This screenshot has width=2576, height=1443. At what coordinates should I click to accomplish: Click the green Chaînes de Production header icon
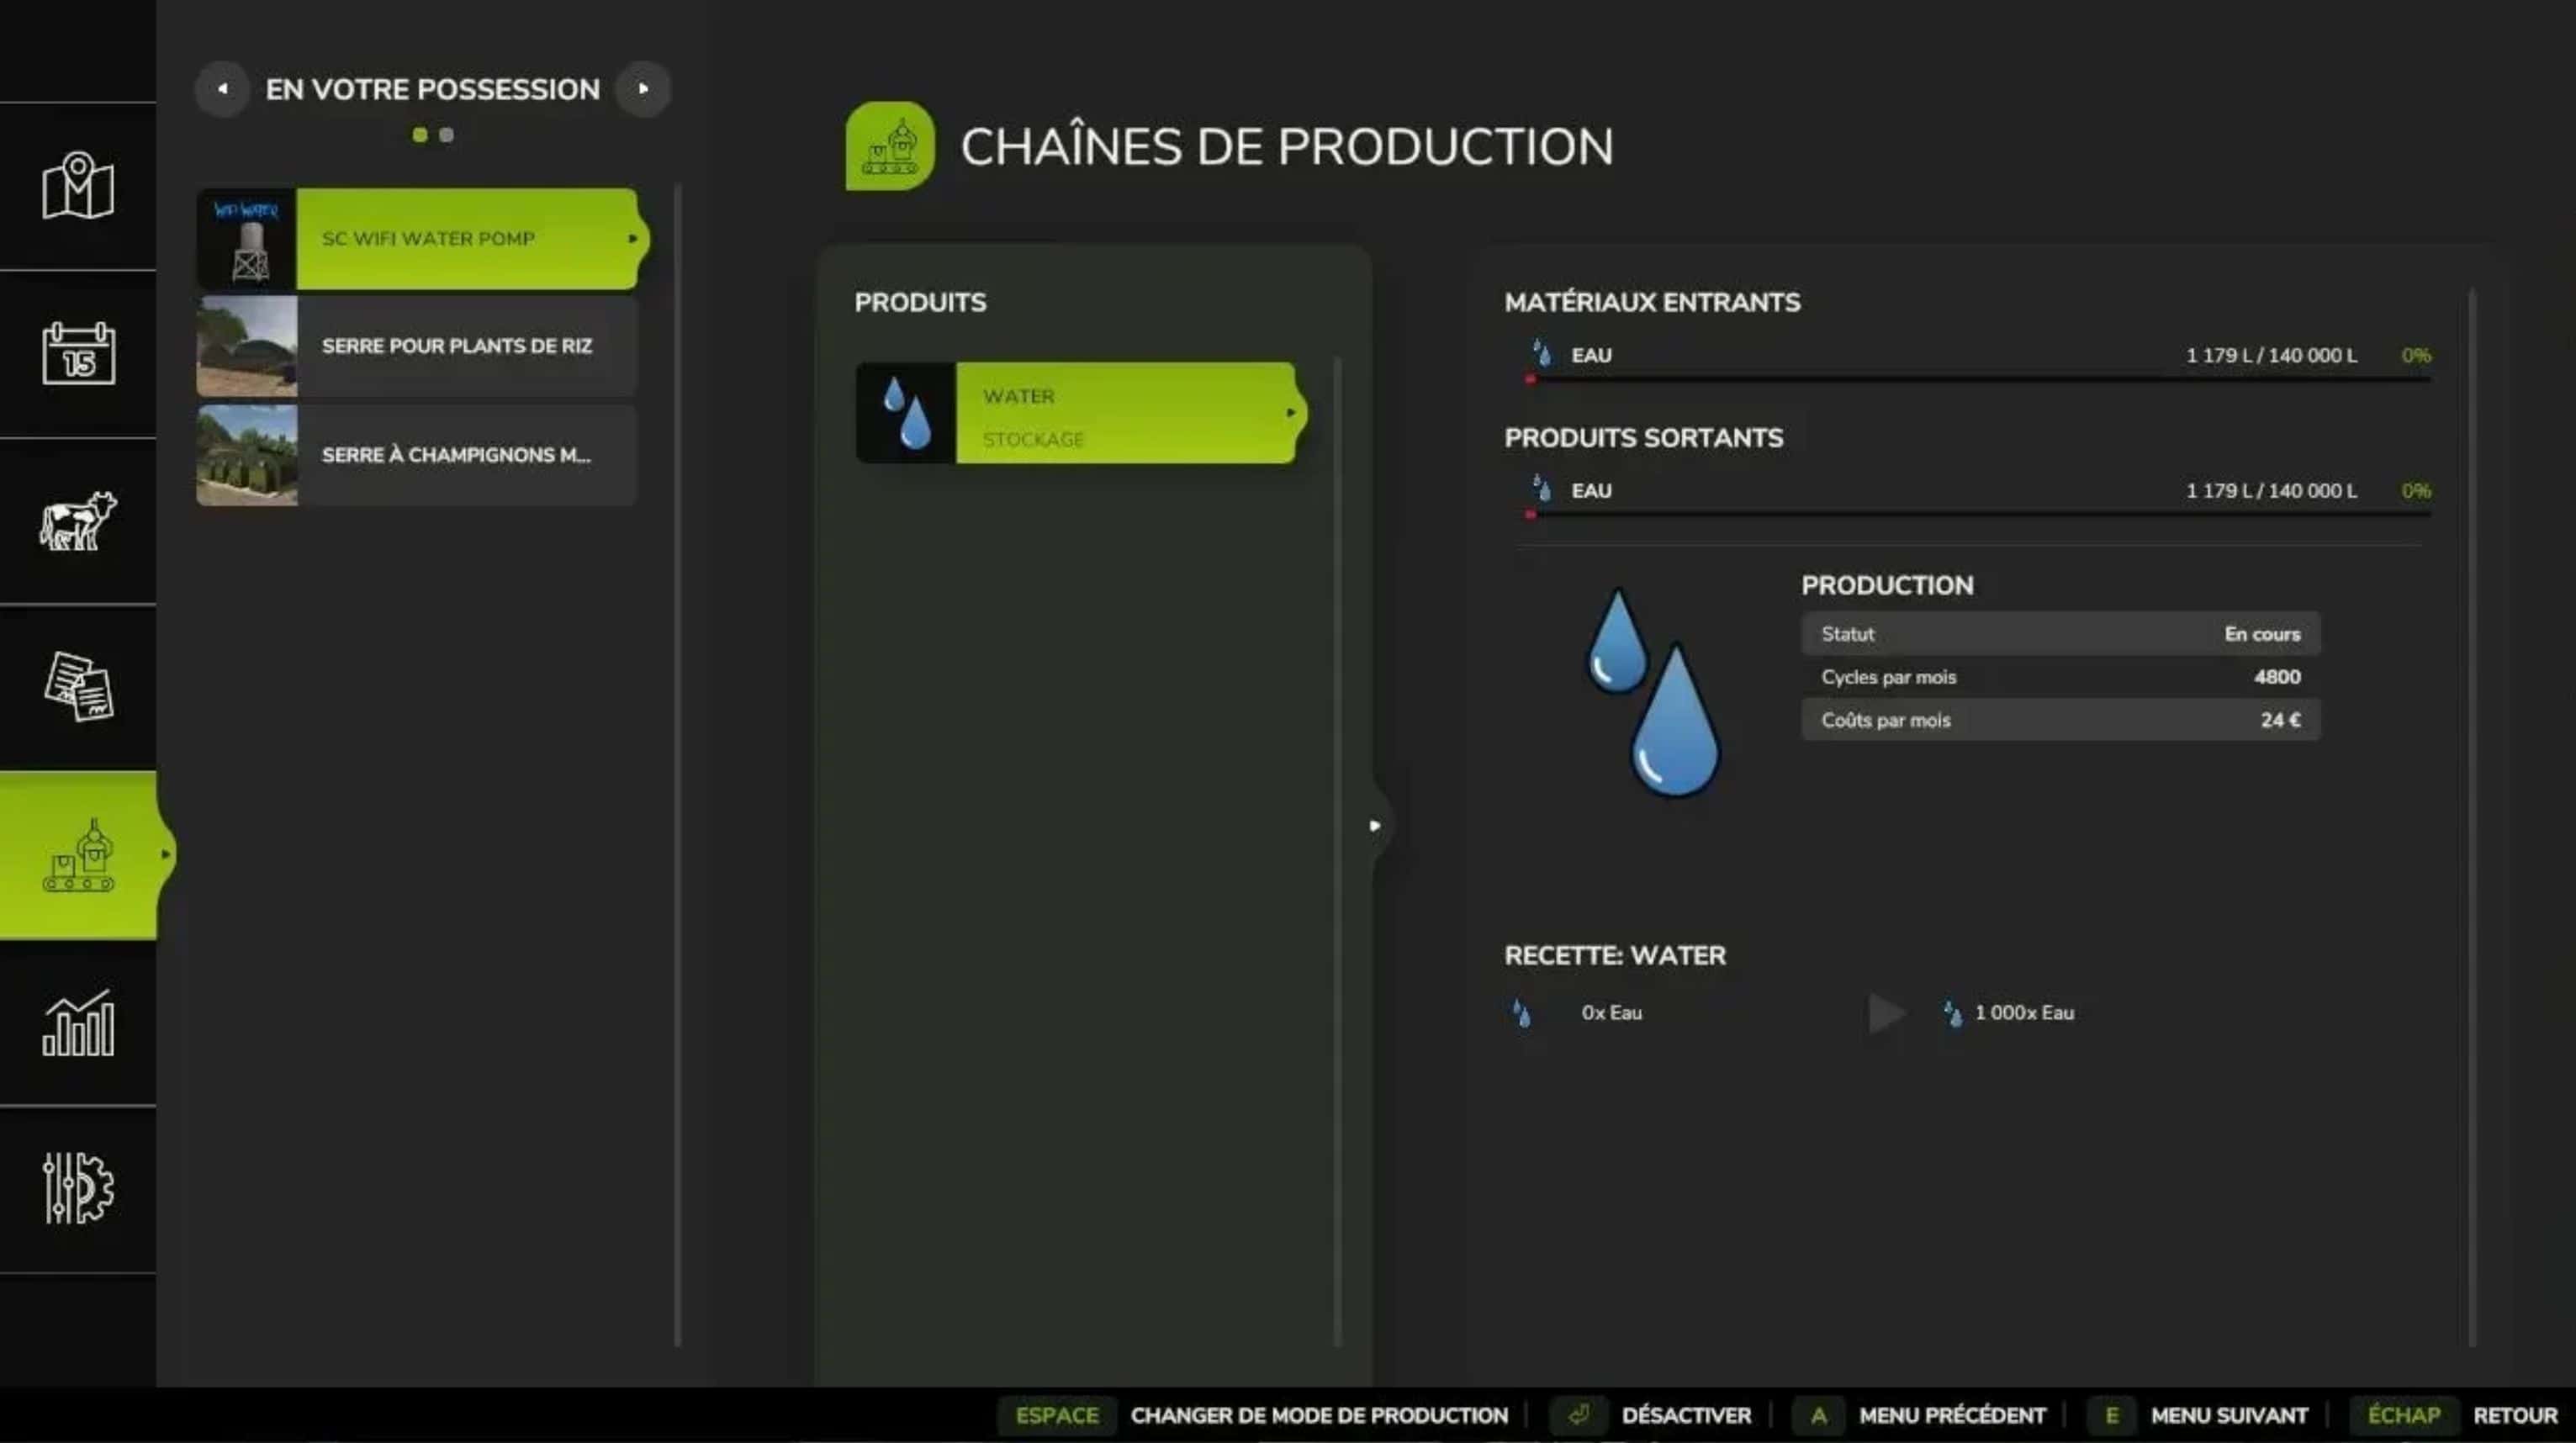point(889,146)
